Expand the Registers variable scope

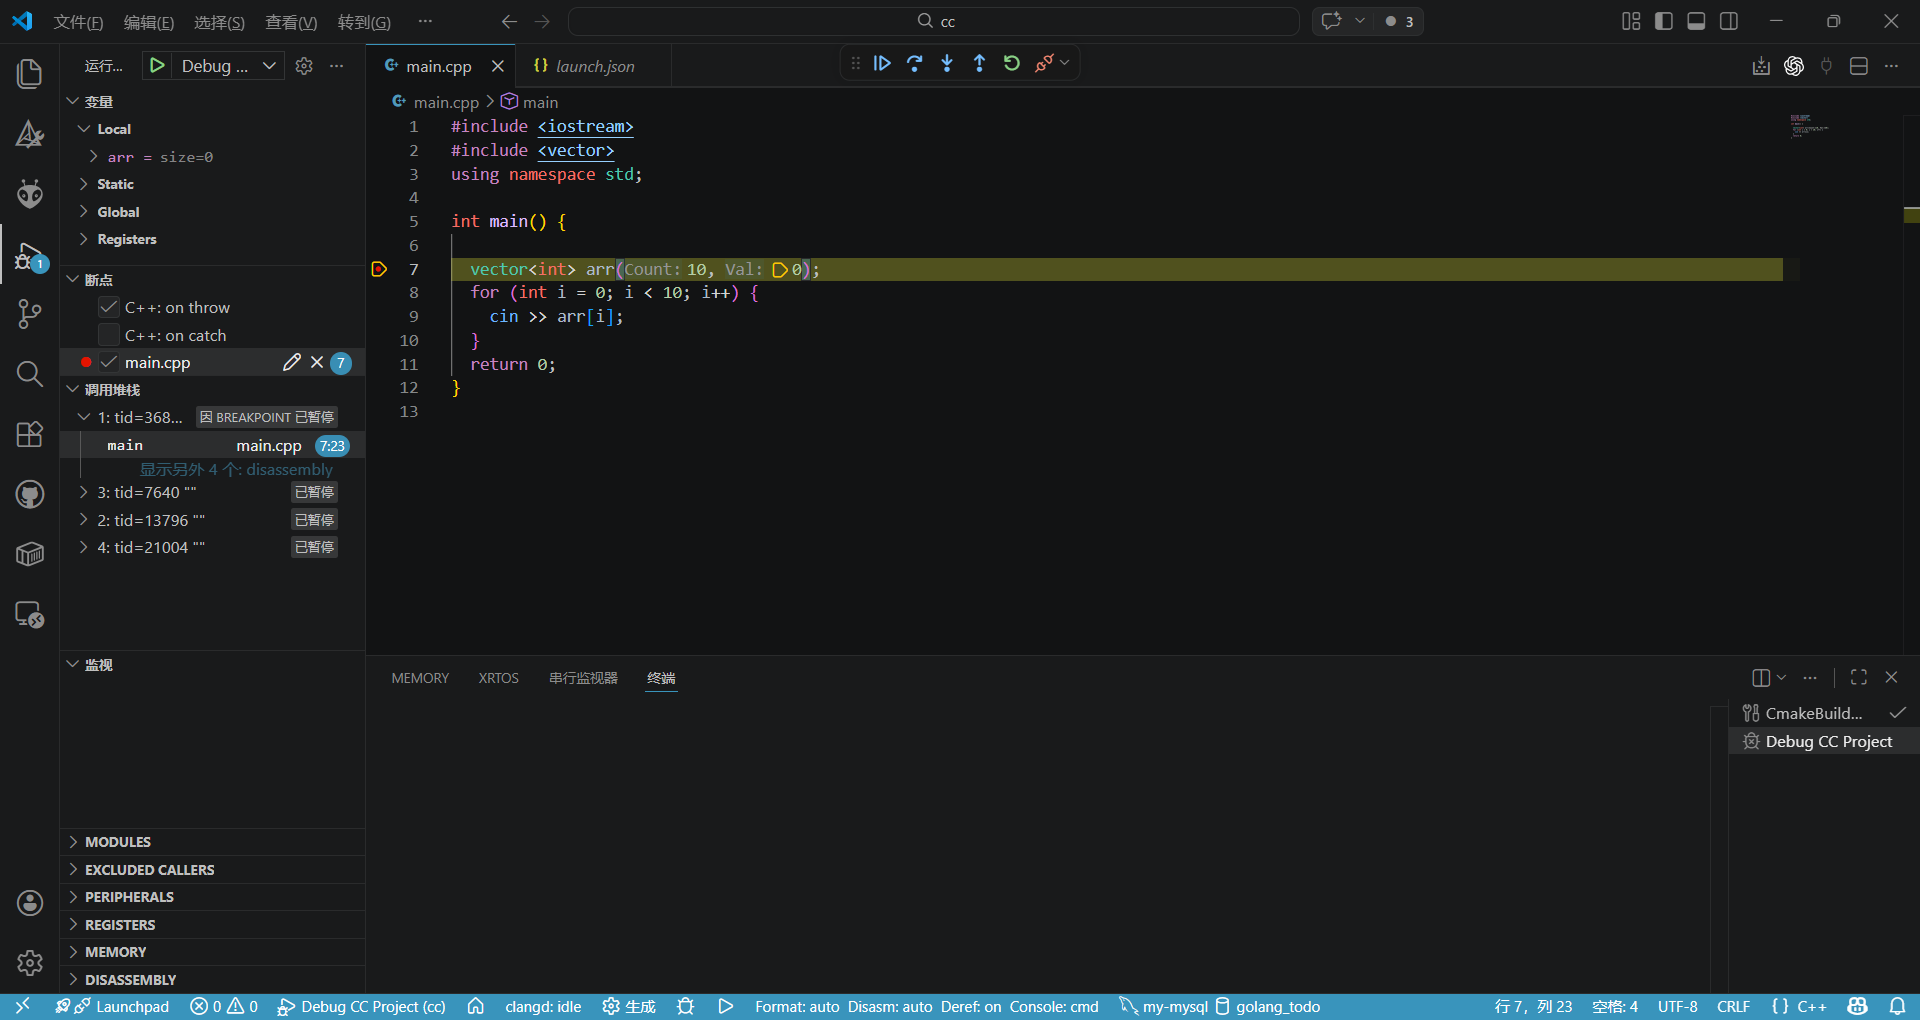(x=84, y=239)
